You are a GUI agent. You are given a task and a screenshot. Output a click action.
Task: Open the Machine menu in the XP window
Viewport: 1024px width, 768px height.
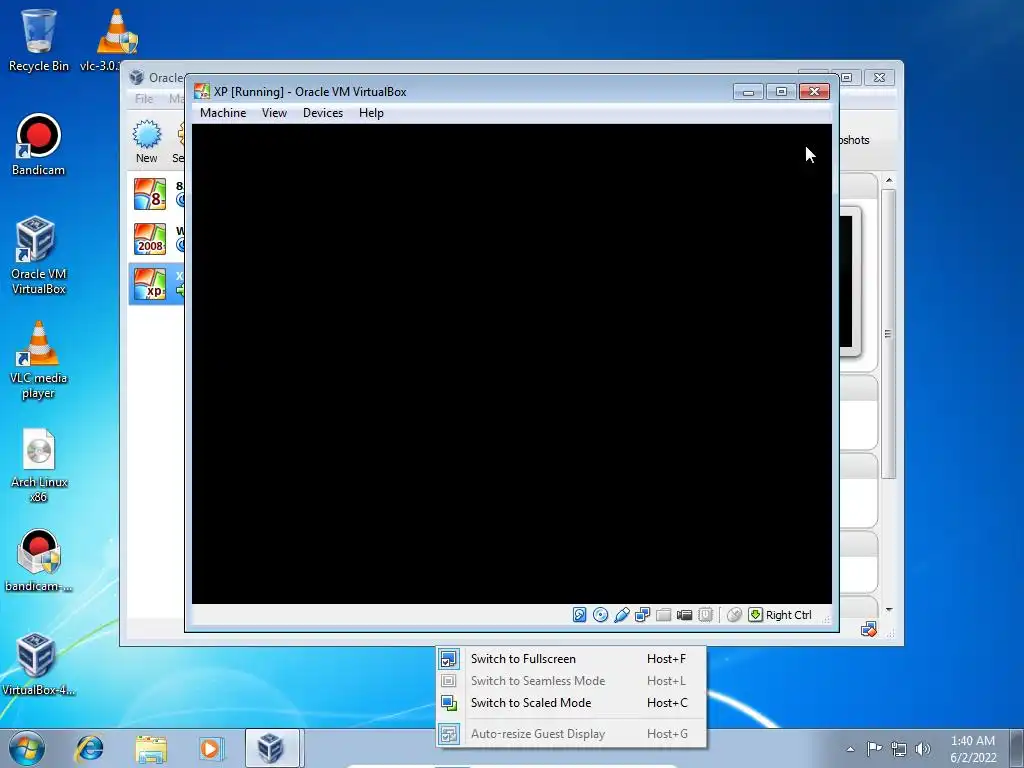(223, 113)
